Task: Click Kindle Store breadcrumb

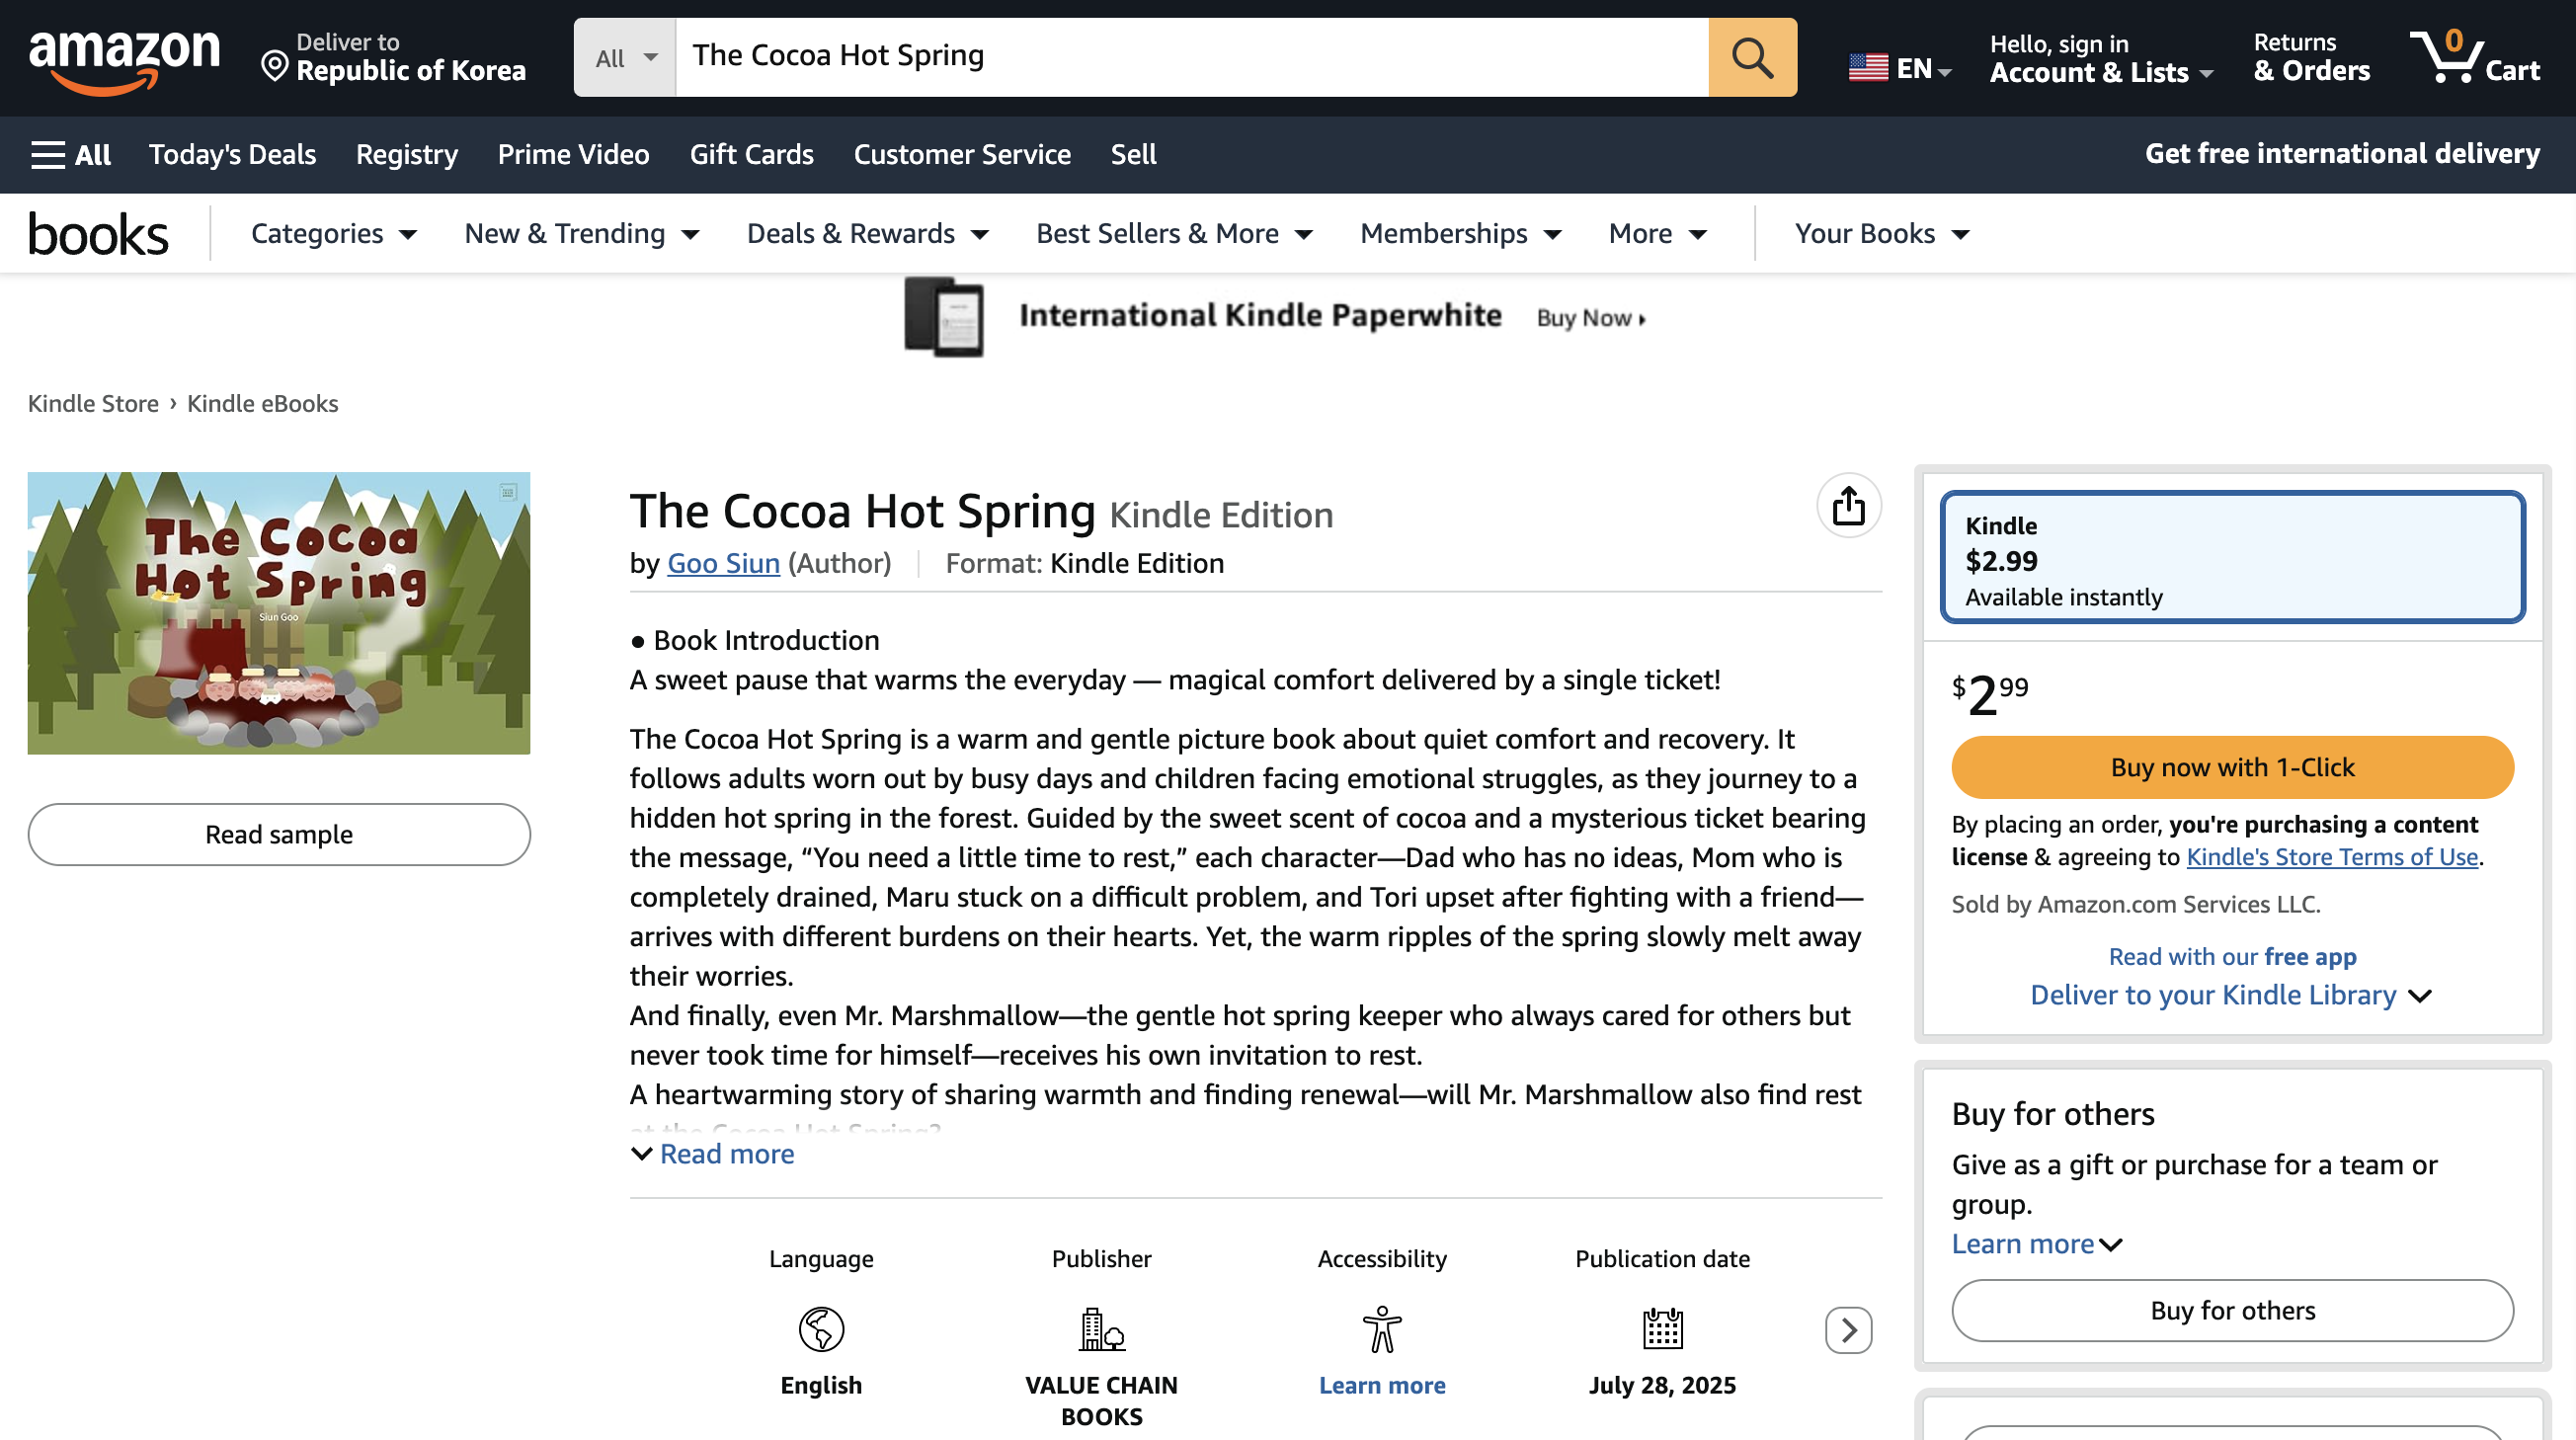Action: (x=93, y=403)
